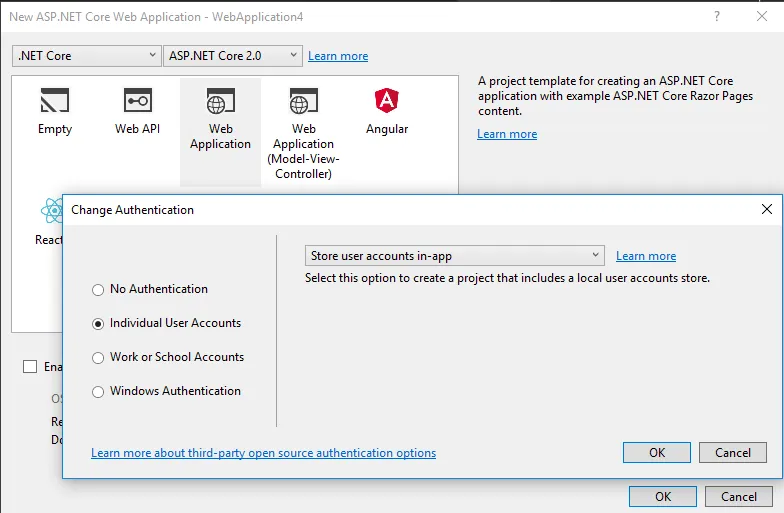
Task: Choose Work or School Accounts option
Action: (x=98, y=358)
